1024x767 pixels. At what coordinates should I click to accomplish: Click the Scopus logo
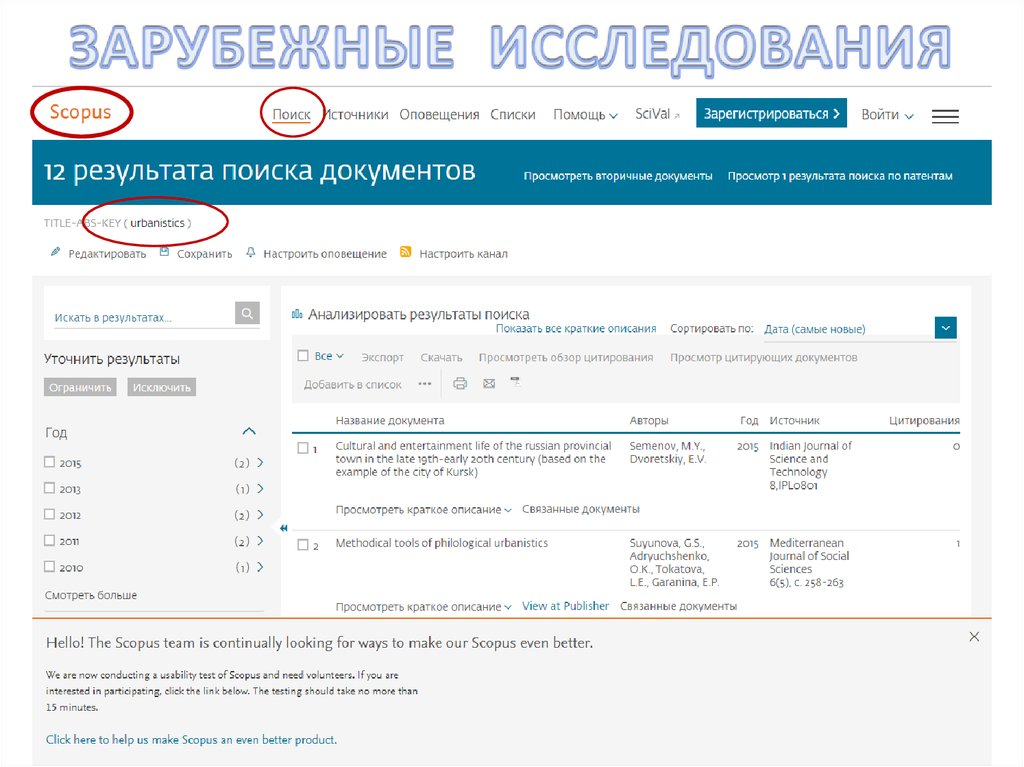(x=81, y=112)
